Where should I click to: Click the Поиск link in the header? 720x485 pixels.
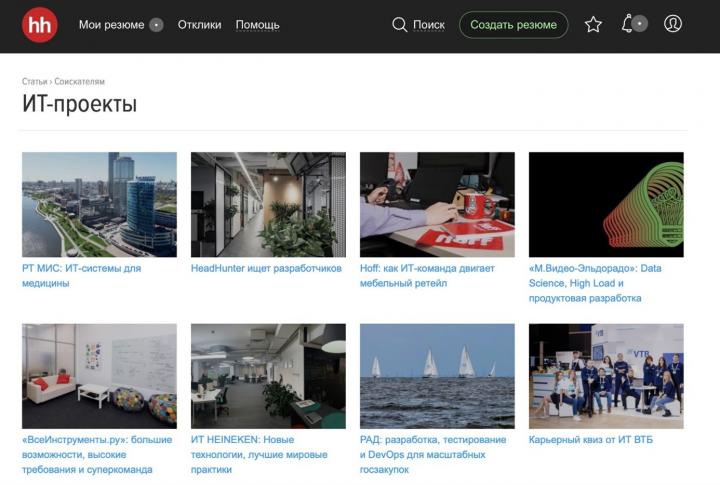click(429, 25)
